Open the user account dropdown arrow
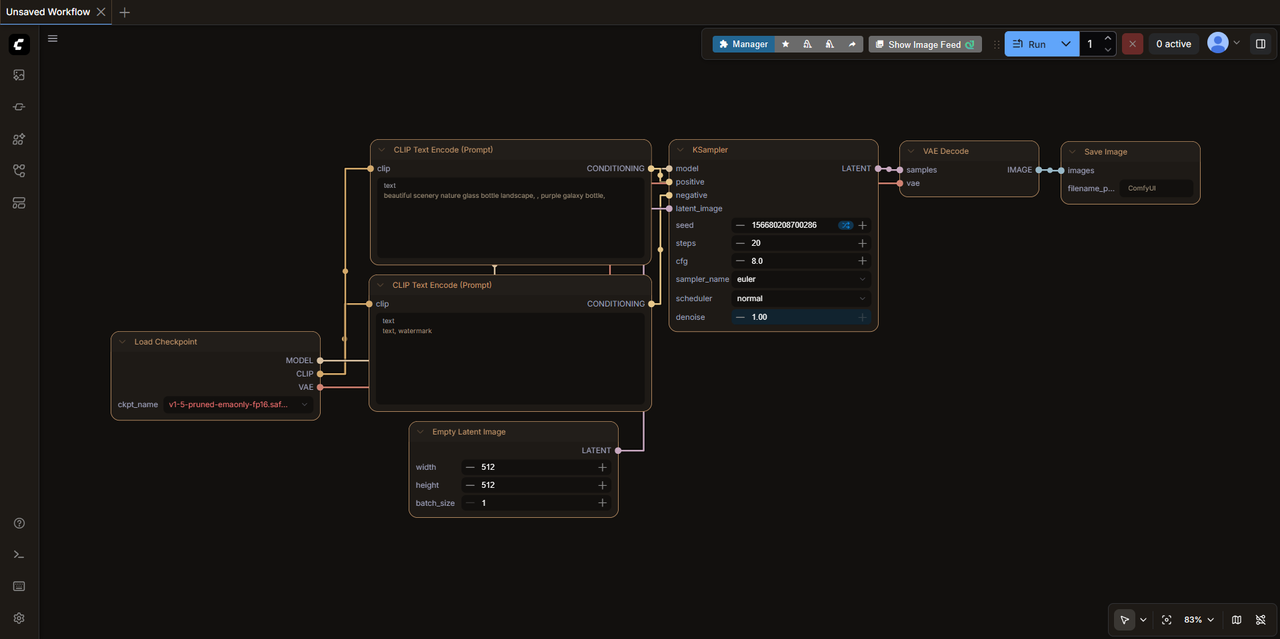Image resolution: width=1280 pixels, height=639 pixels. [x=1237, y=43]
